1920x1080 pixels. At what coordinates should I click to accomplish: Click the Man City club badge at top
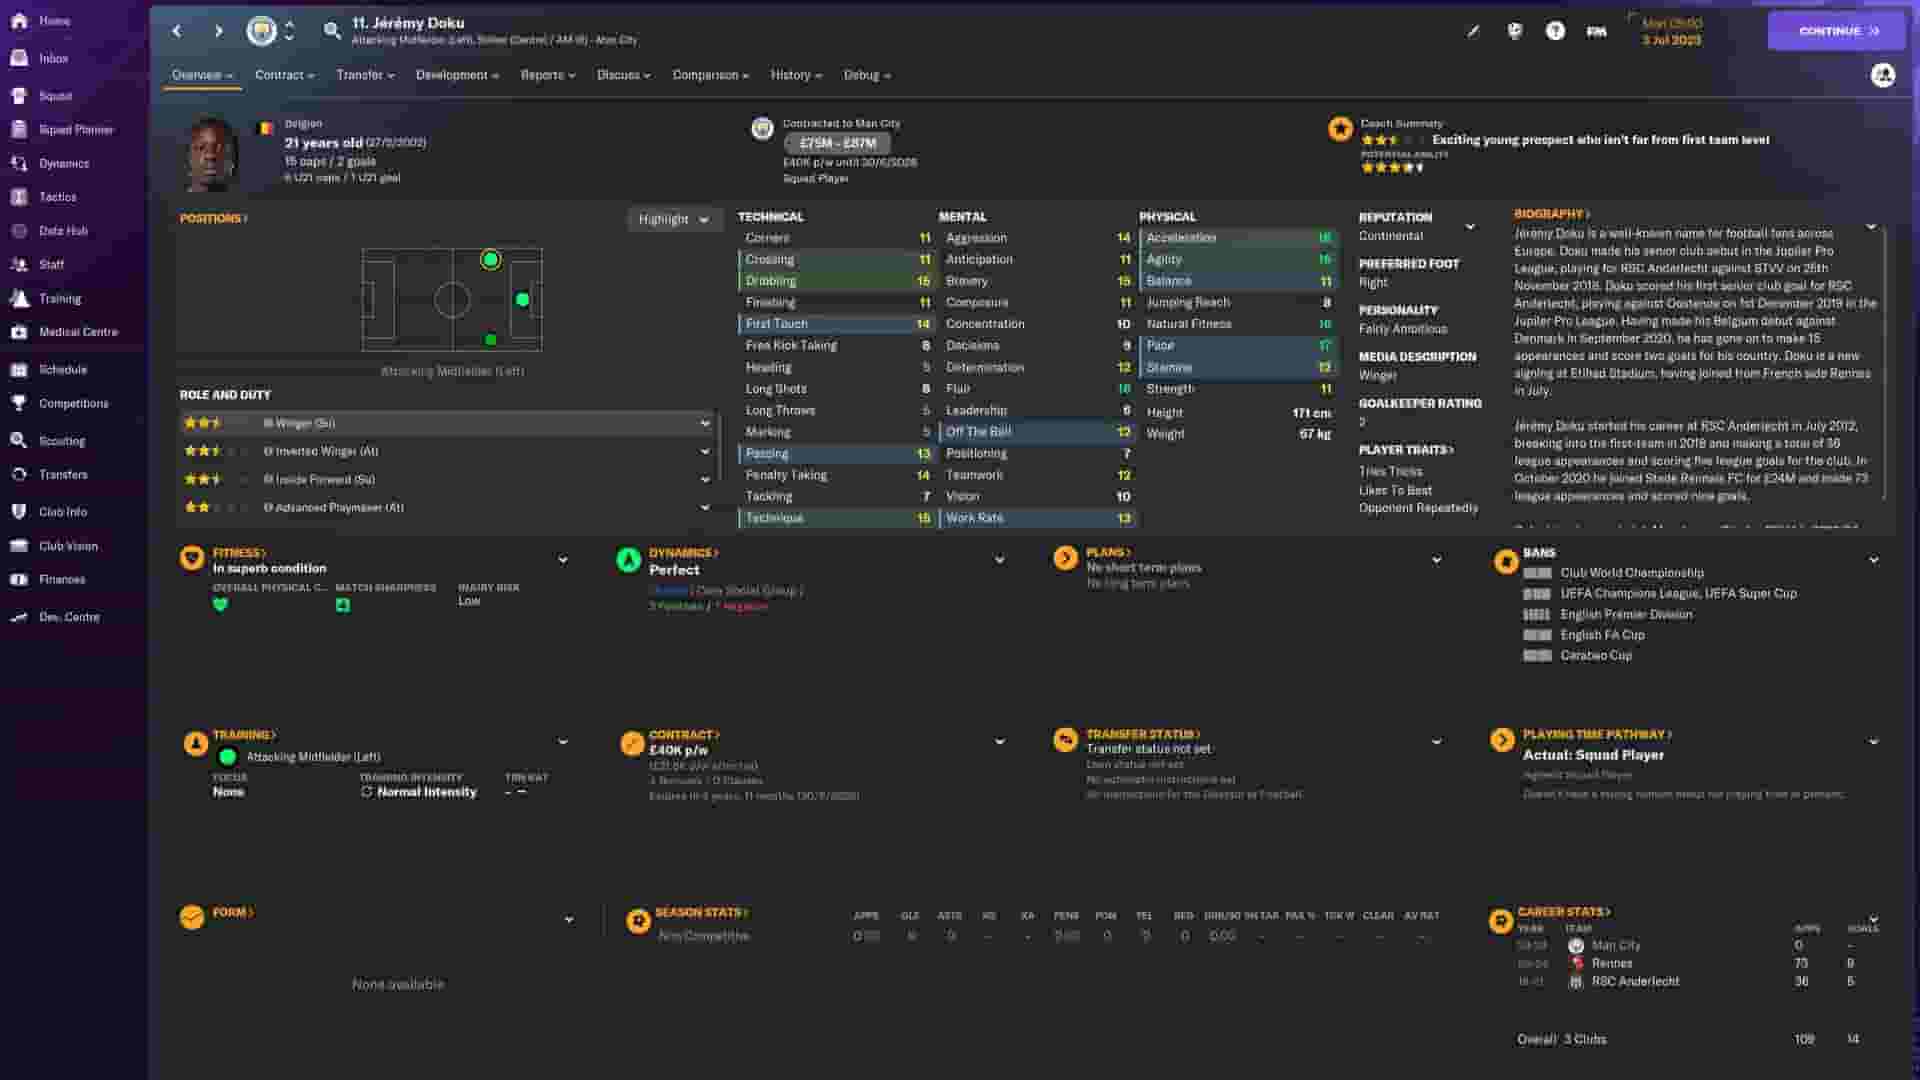tap(259, 30)
